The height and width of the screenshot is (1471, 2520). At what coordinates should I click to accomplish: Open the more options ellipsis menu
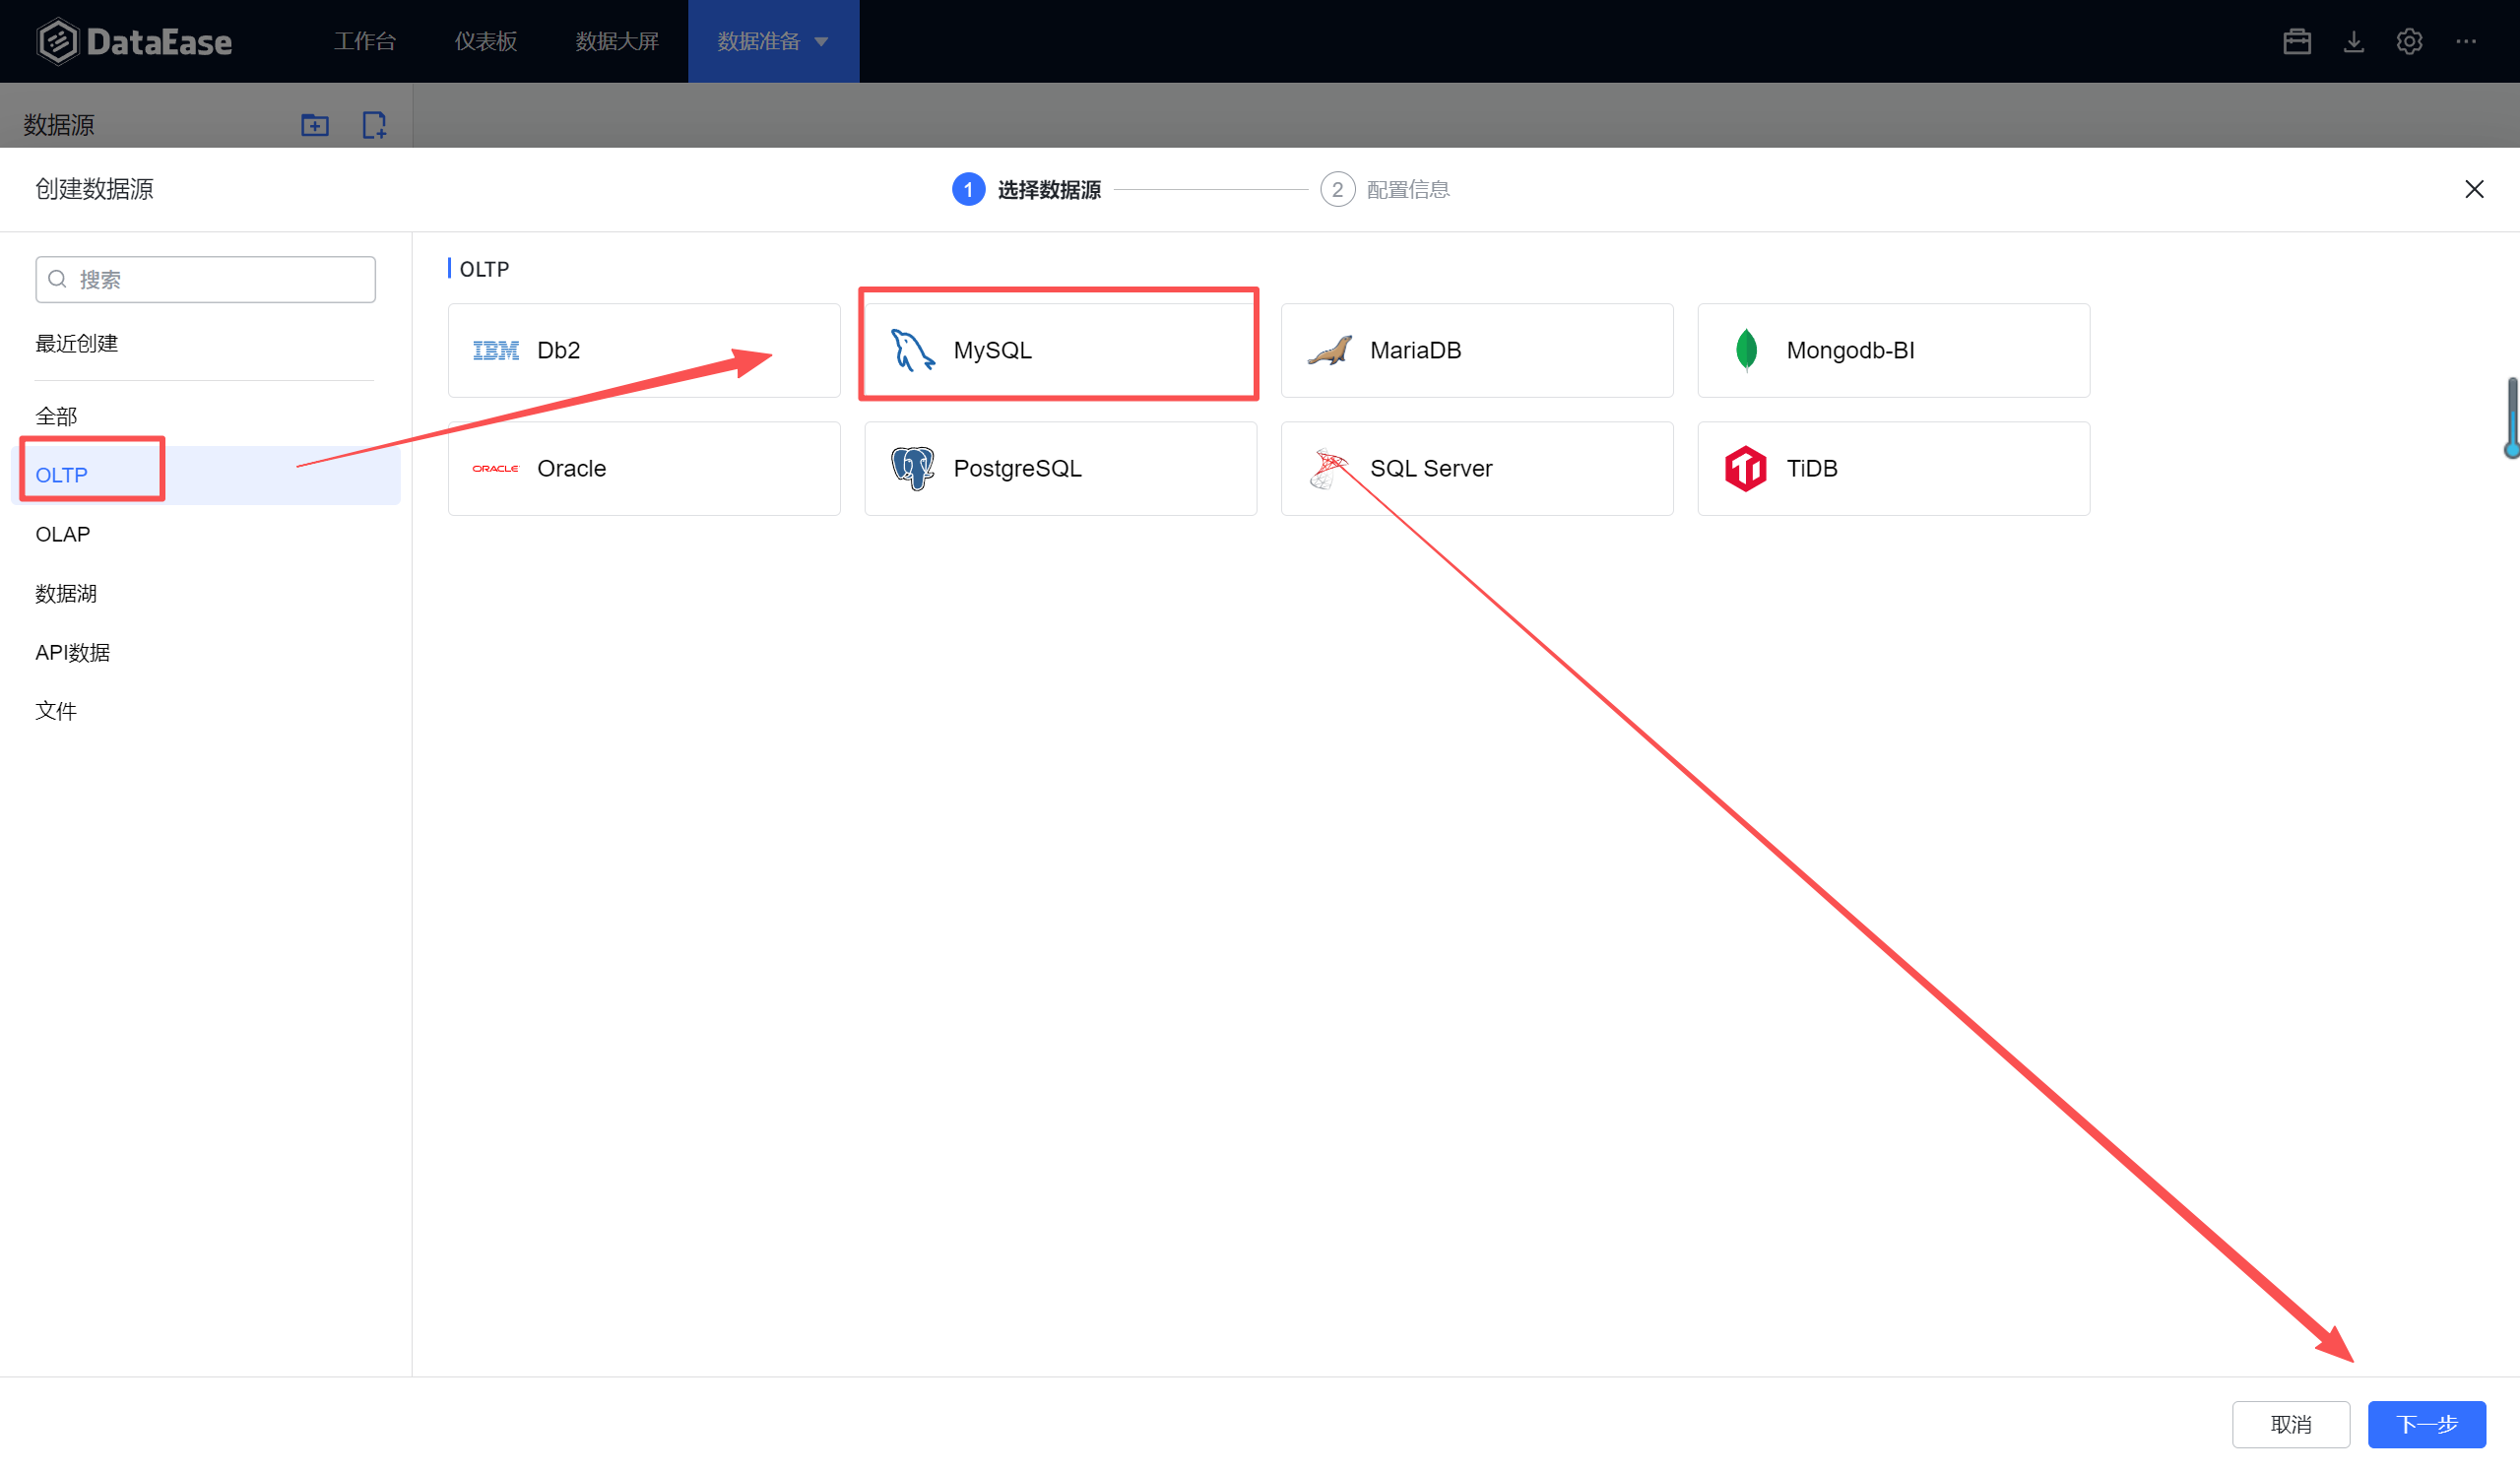point(2465,41)
